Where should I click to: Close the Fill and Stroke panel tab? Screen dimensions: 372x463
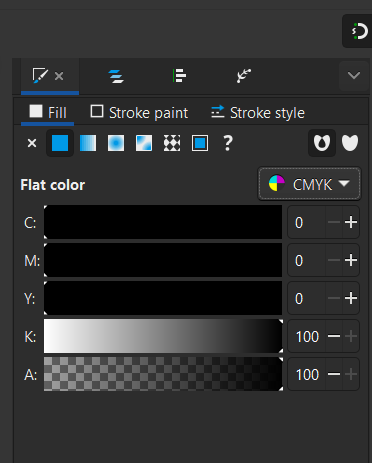59,76
